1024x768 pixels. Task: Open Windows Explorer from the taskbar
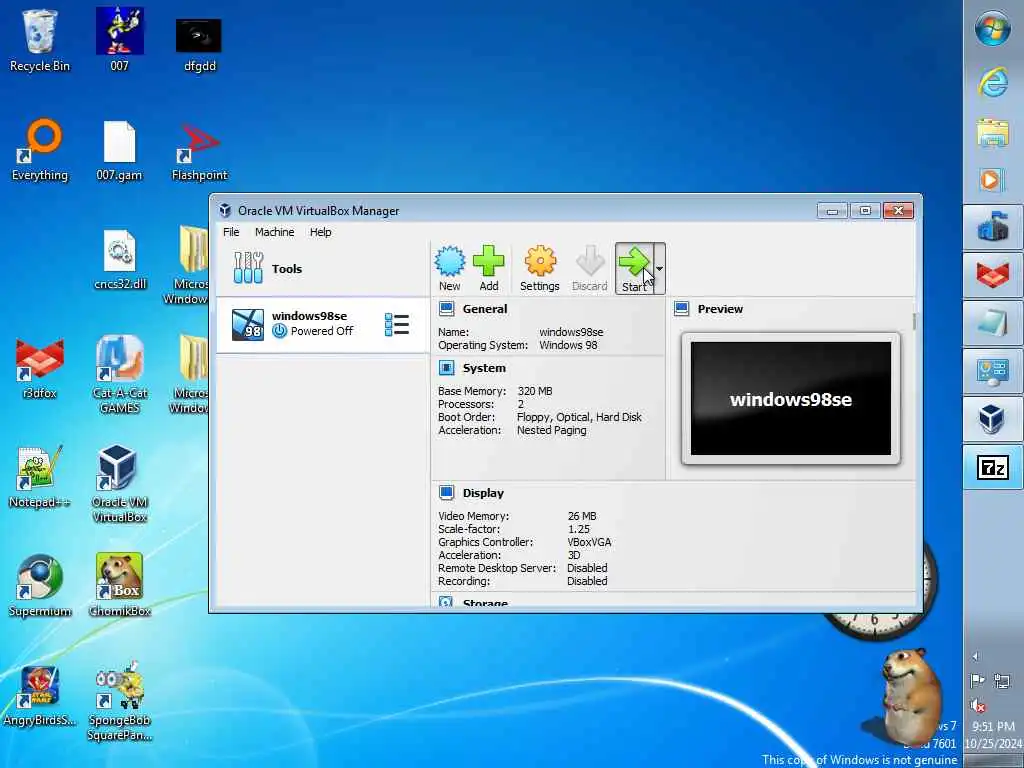993,133
